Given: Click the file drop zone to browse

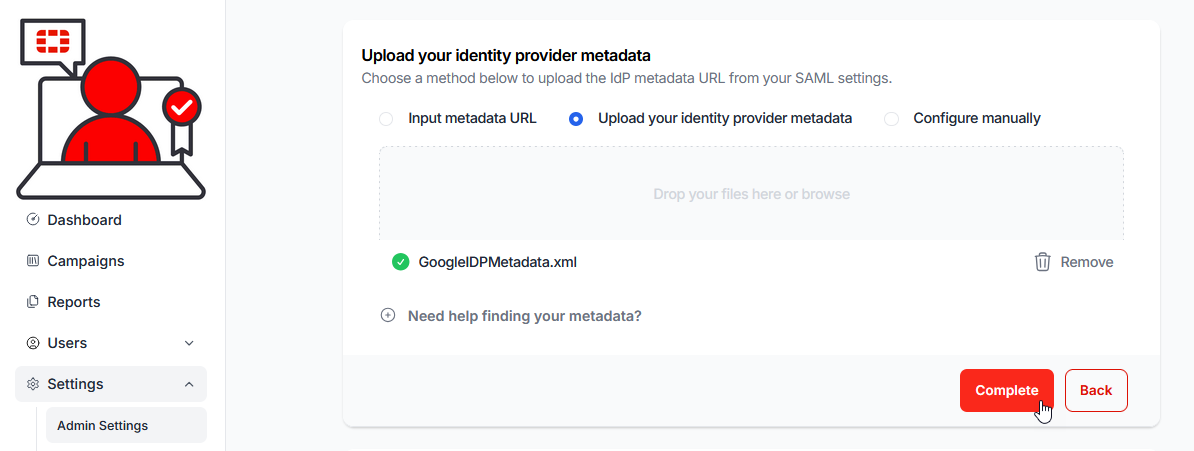Looking at the screenshot, I should coord(751,194).
